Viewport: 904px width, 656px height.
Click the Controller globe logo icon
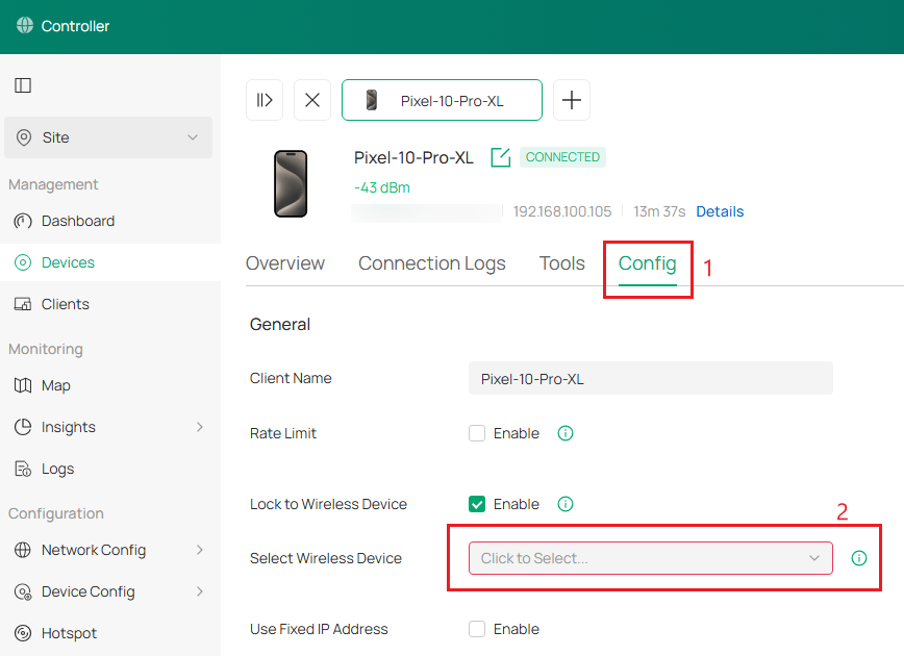click(x=25, y=25)
